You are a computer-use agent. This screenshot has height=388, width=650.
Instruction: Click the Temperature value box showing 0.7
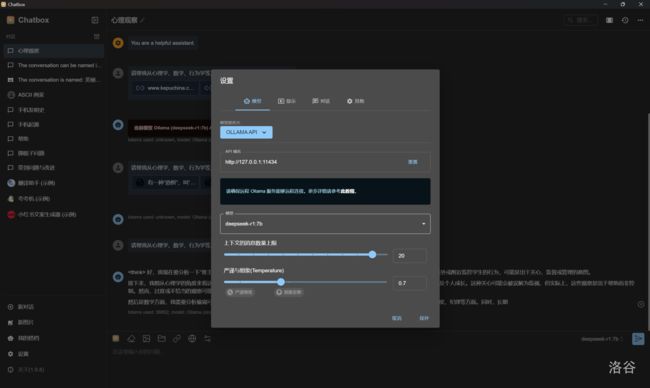click(x=409, y=283)
